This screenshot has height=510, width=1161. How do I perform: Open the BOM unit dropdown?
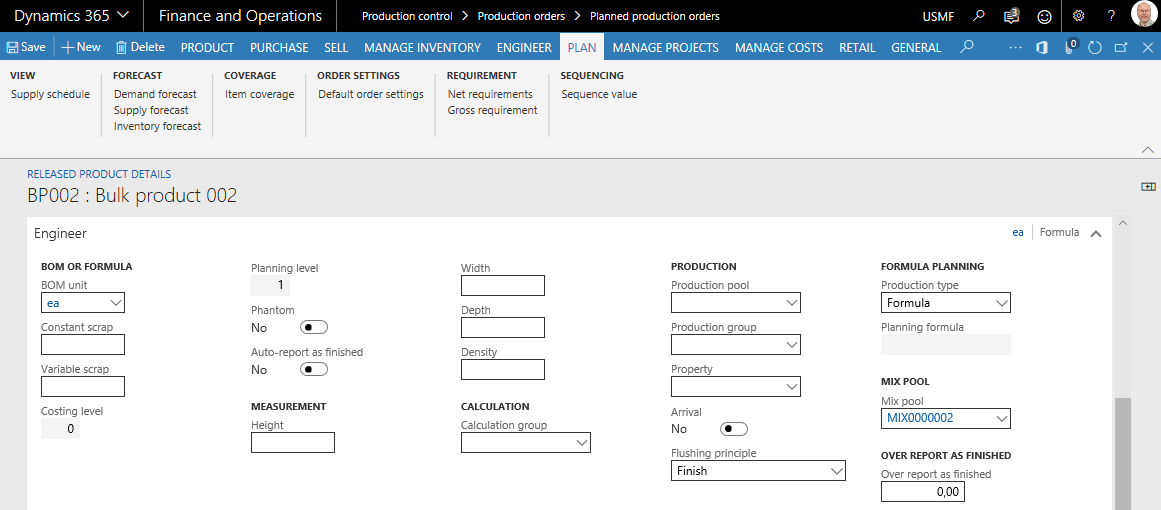pyautogui.click(x=116, y=303)
